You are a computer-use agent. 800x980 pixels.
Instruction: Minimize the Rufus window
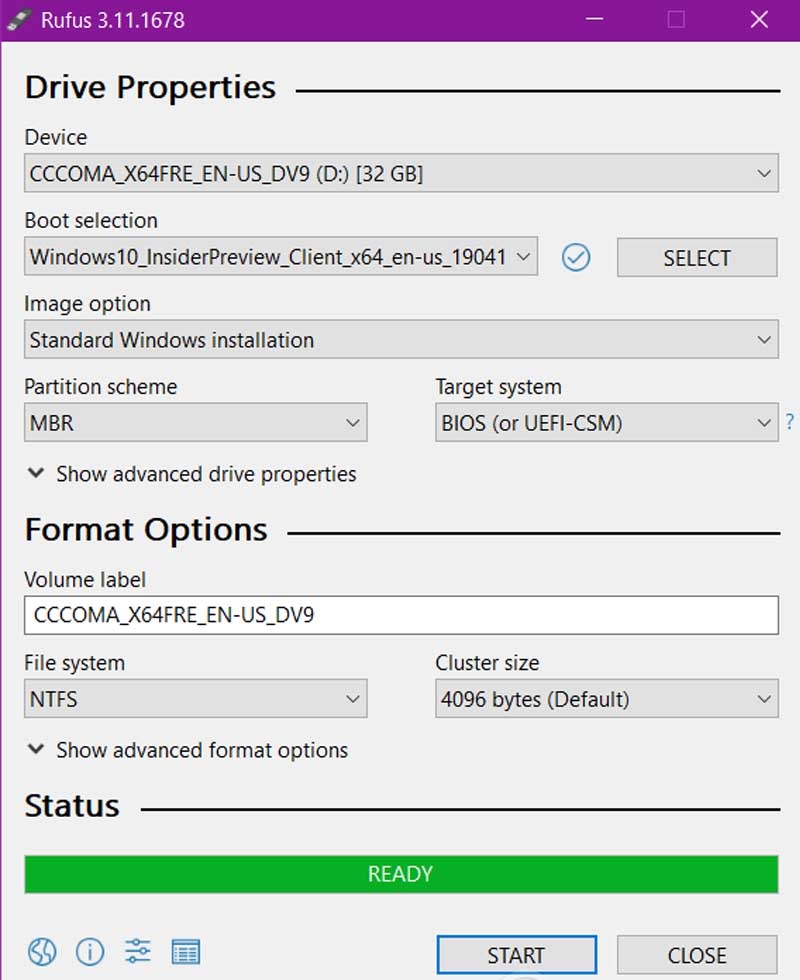click(x=594, y=19)
